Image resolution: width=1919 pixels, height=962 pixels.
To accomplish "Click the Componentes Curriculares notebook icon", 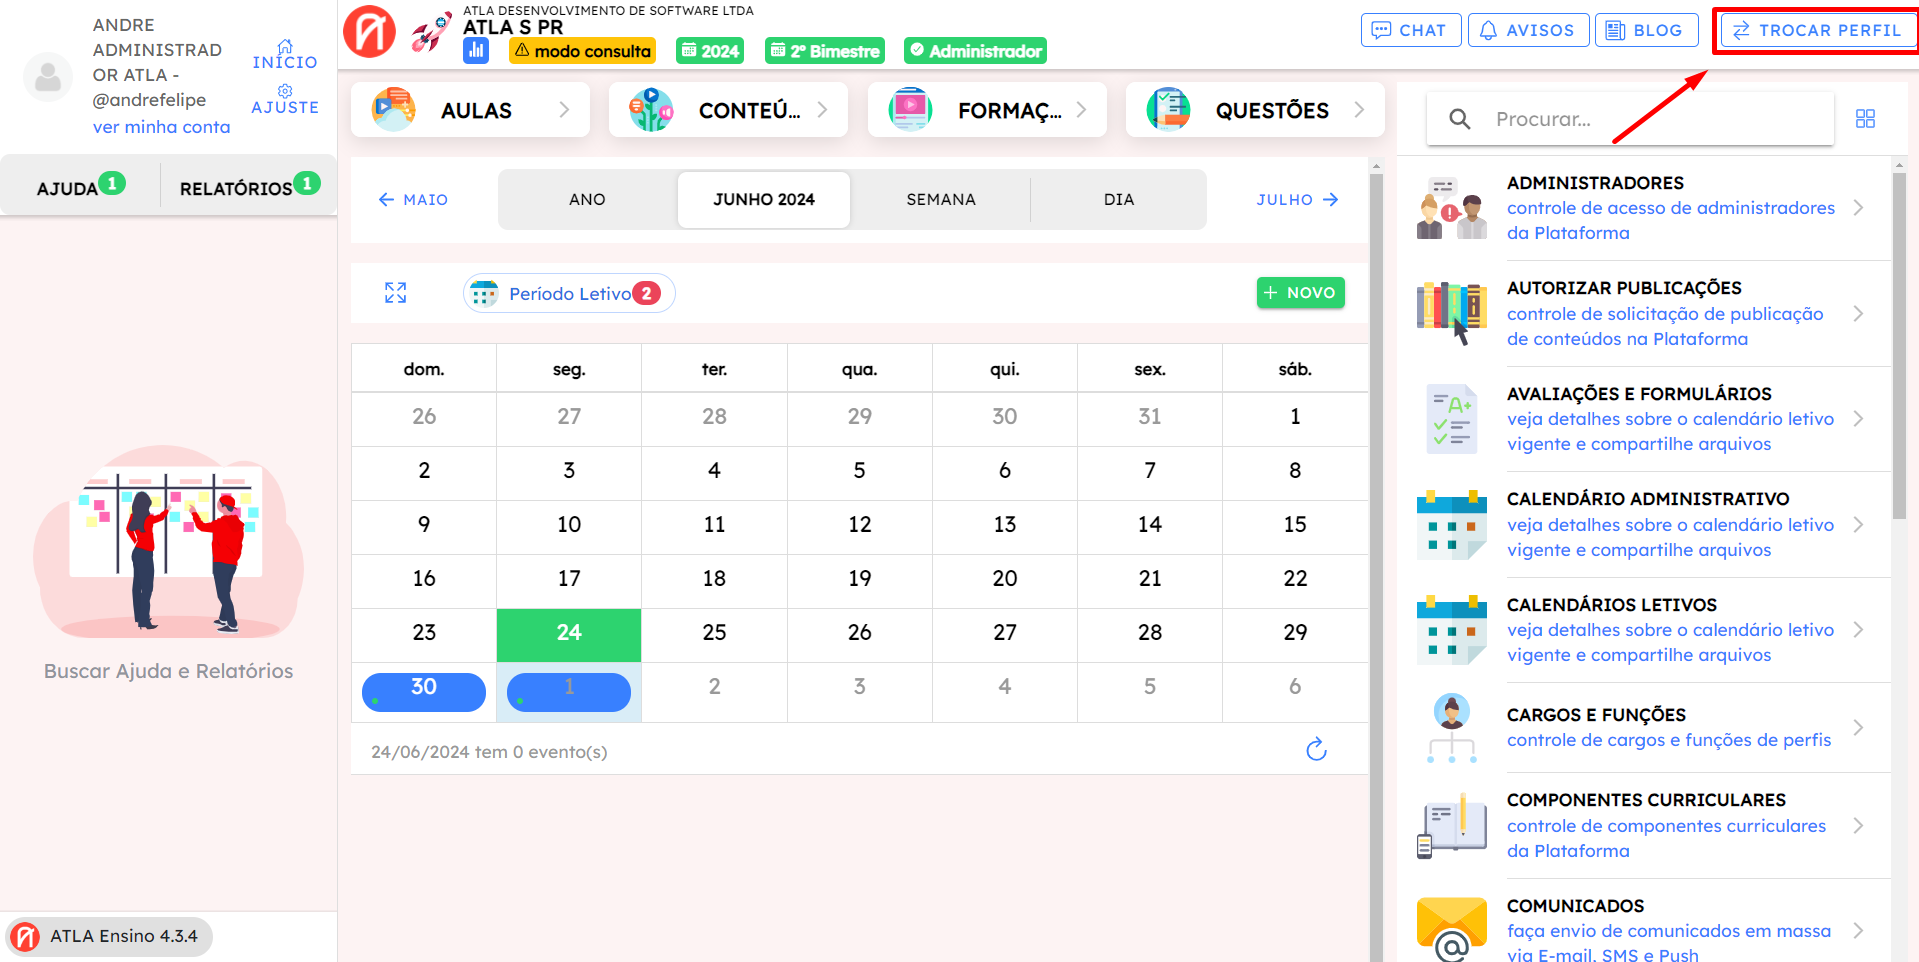I will 1452,826.
